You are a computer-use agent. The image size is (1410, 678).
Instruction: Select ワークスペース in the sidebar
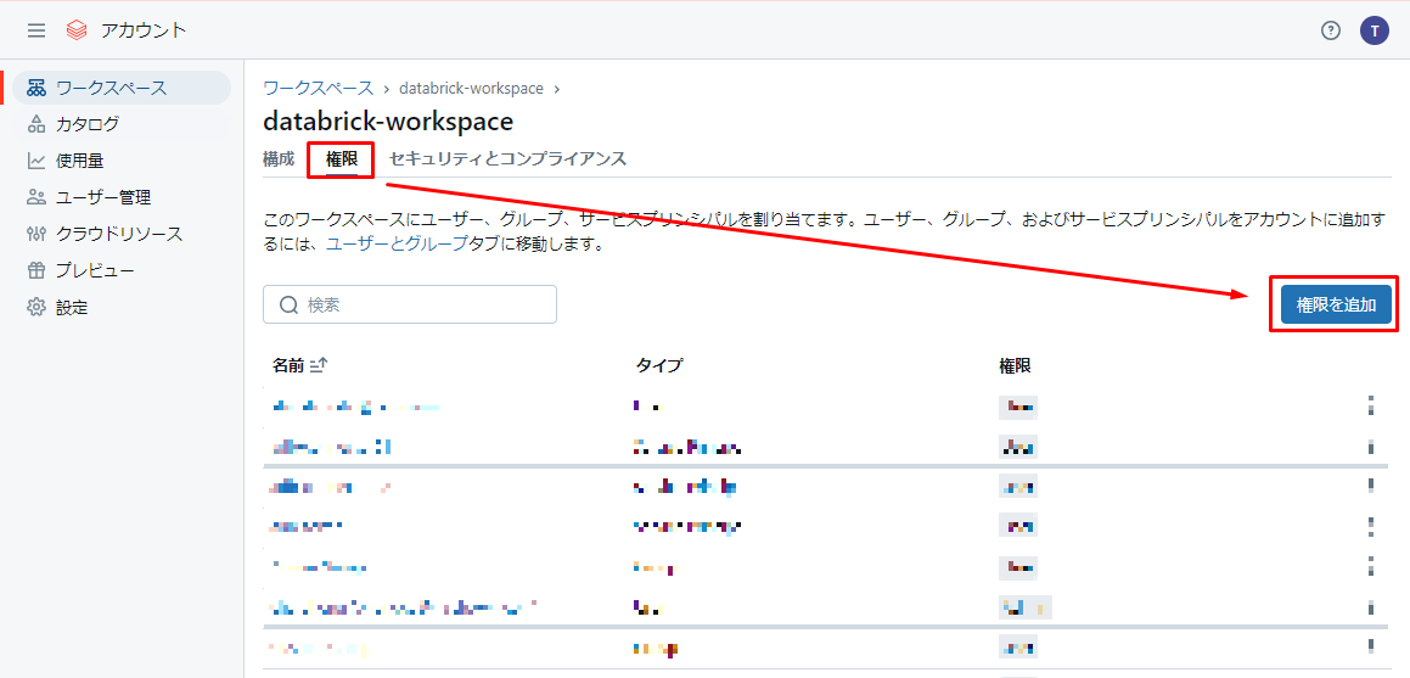pos(111,88)
